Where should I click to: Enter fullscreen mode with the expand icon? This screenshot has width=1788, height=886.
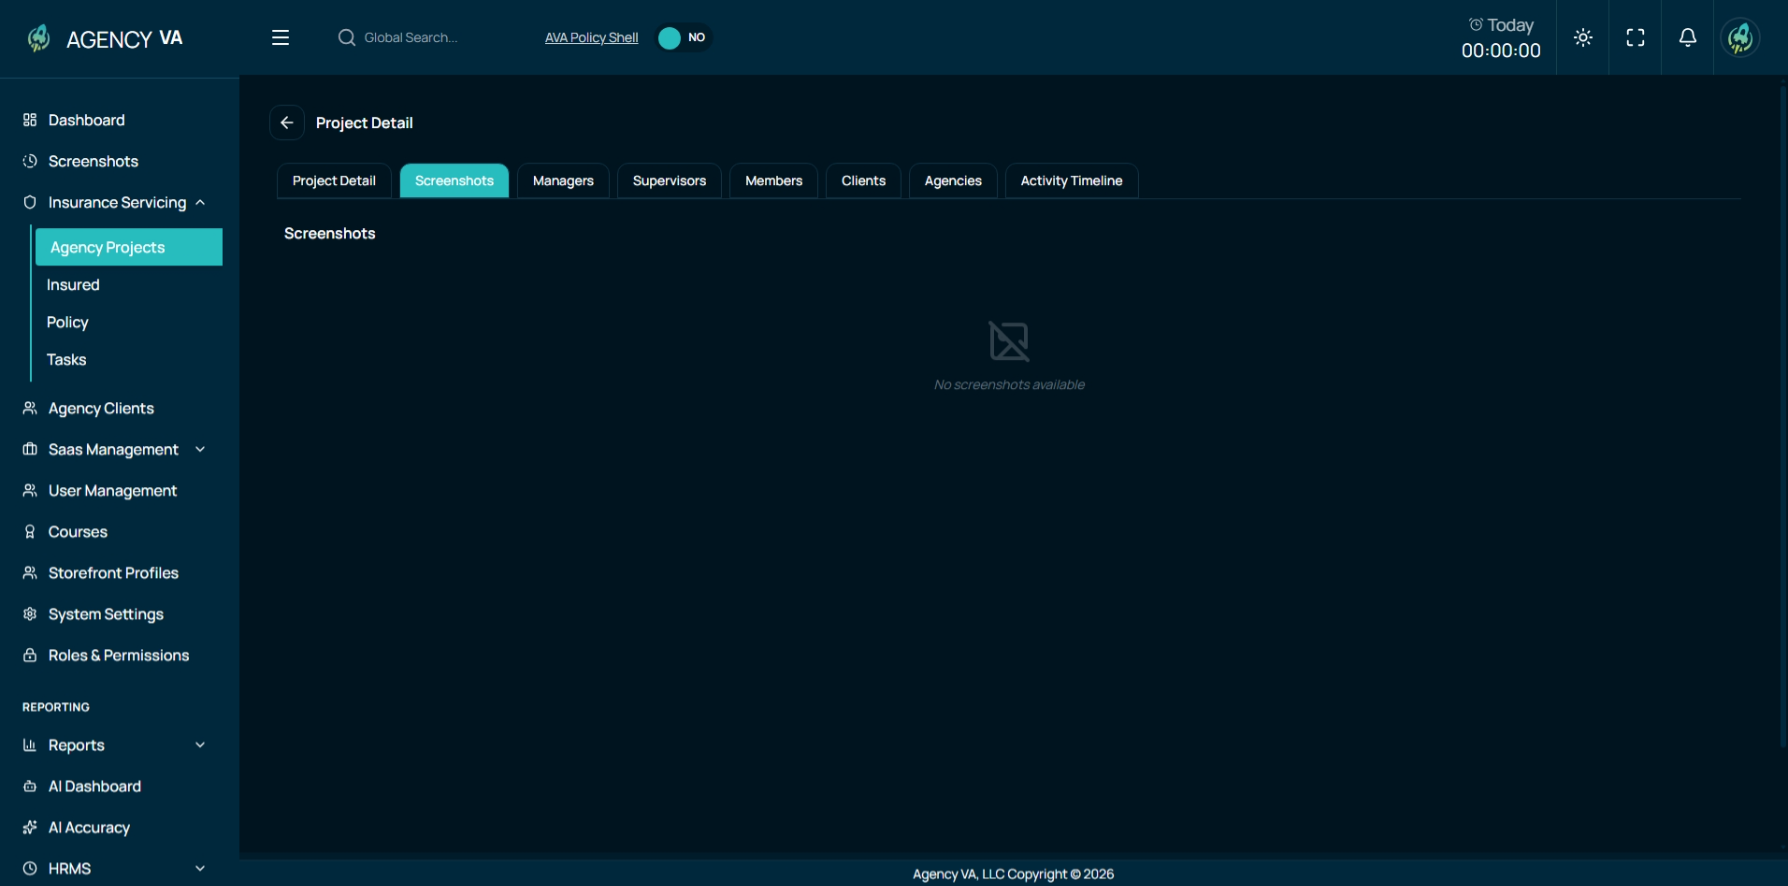pyautogui.click(x=1635, y=38)
